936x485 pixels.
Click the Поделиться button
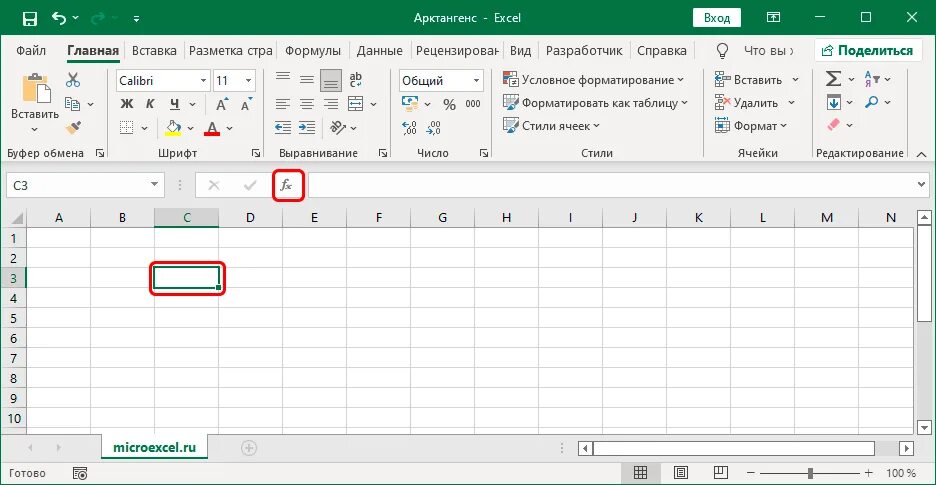click(x=867, y=51)
